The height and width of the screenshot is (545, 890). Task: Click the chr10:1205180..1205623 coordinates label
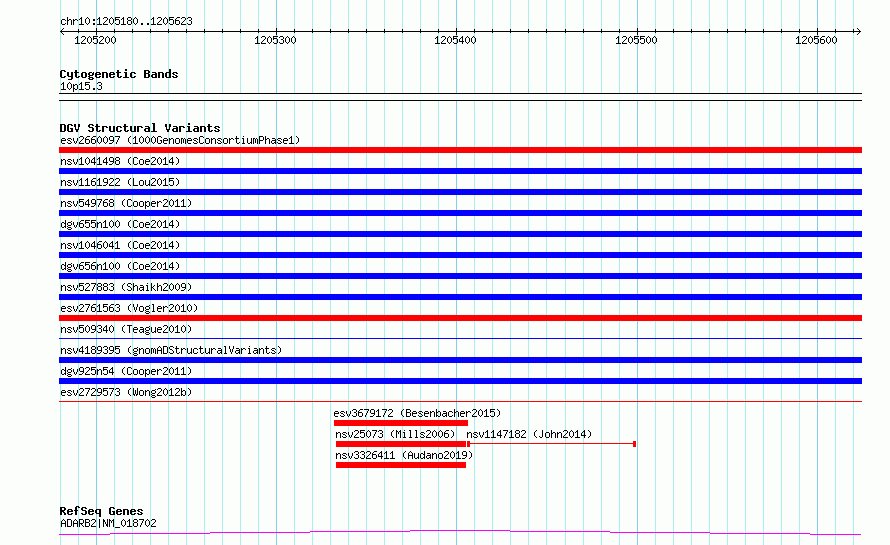[x=126, y=22]
